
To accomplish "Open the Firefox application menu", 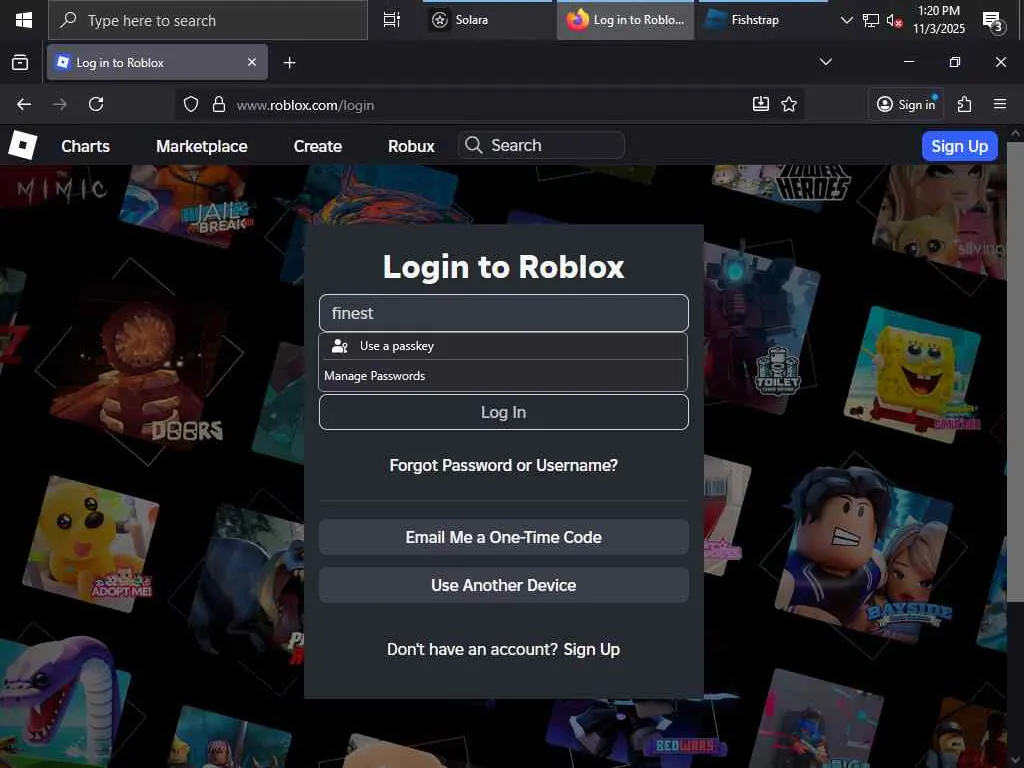I will [x=1000, y=104].
